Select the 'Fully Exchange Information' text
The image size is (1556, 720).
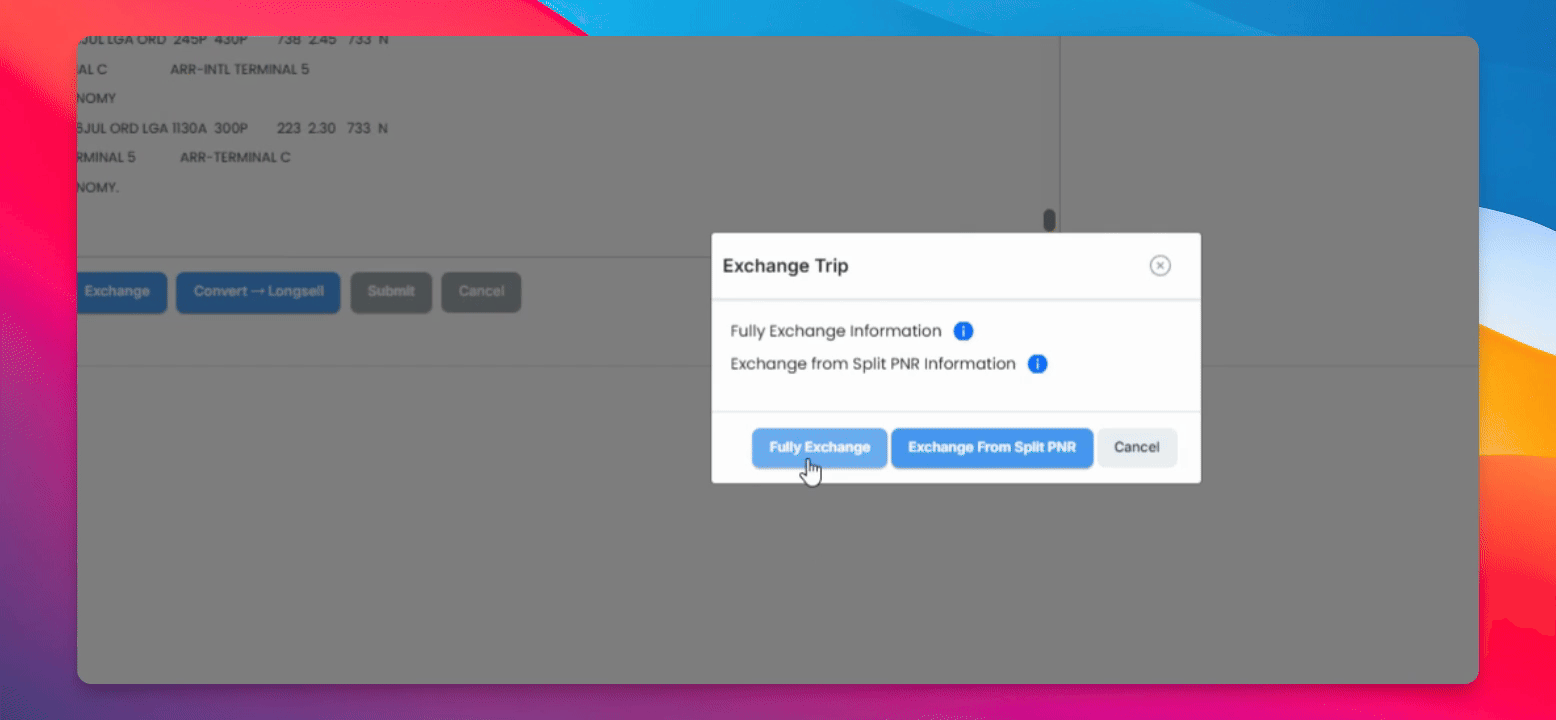pos(836,331)
